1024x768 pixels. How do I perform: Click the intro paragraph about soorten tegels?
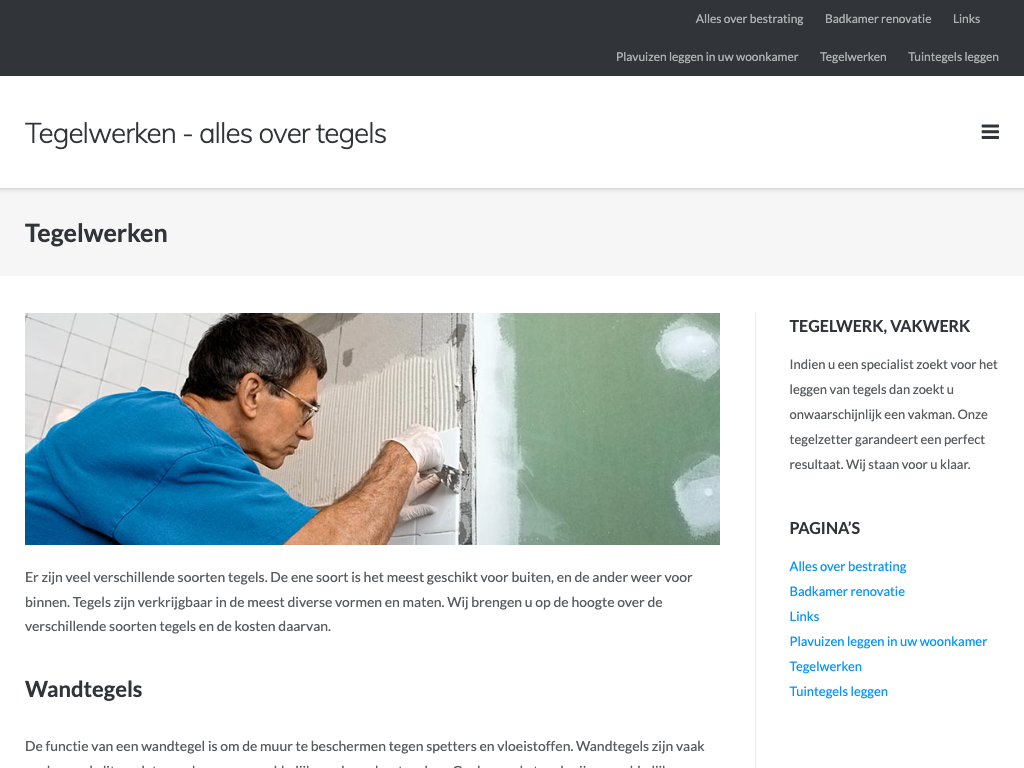[x=359, y=601]
